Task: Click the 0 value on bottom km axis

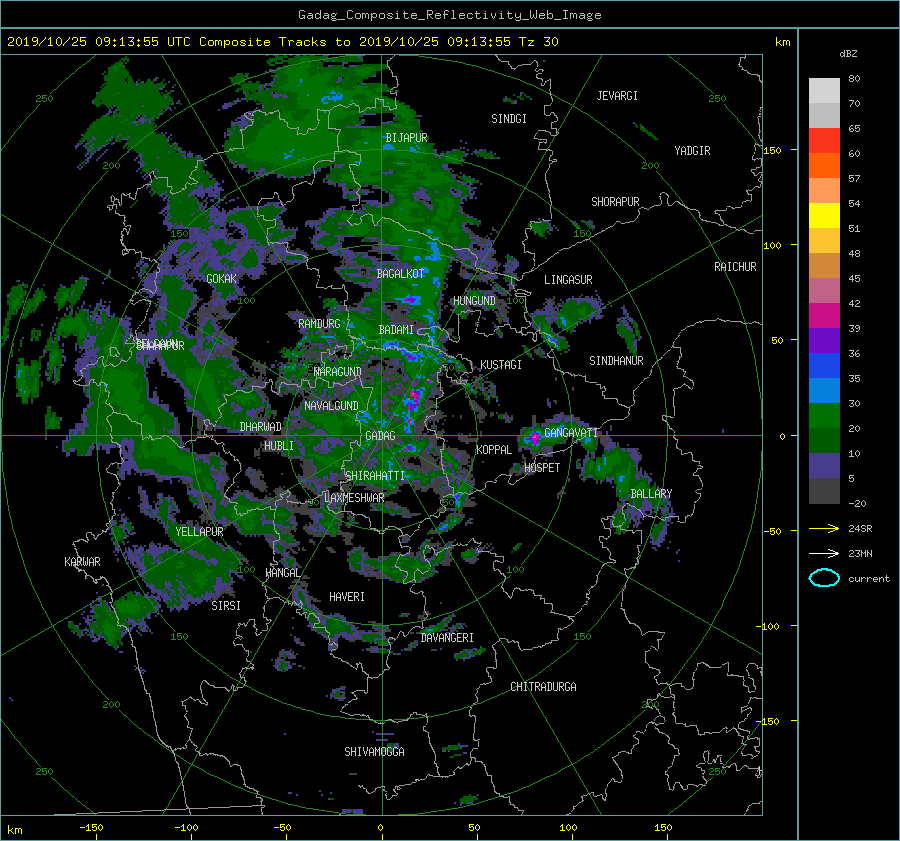Action: pos(380,828)
